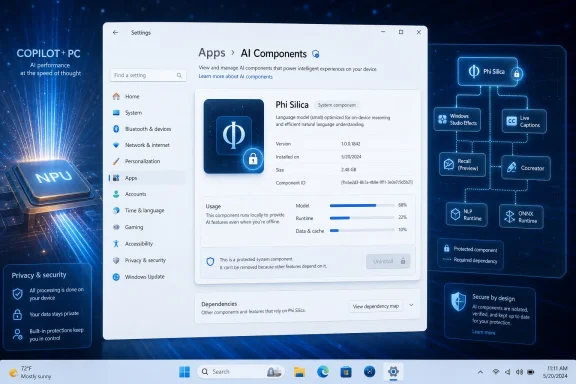Image resolution: width=576 pixels, height=384 pixels.
Task: Open System settings page
Action: pos(148,113)
